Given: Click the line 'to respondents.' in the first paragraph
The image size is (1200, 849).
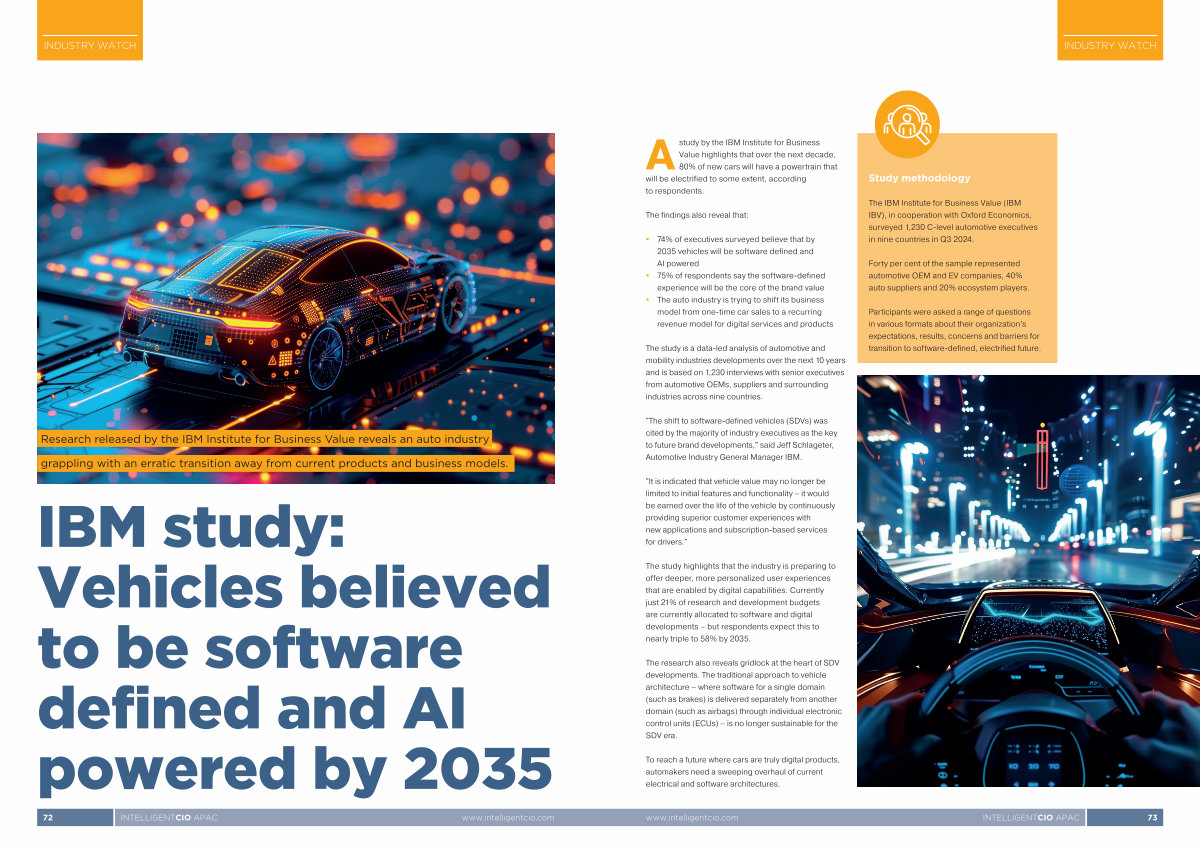Looking at the screenshot, I should click(x=675, y=190).
